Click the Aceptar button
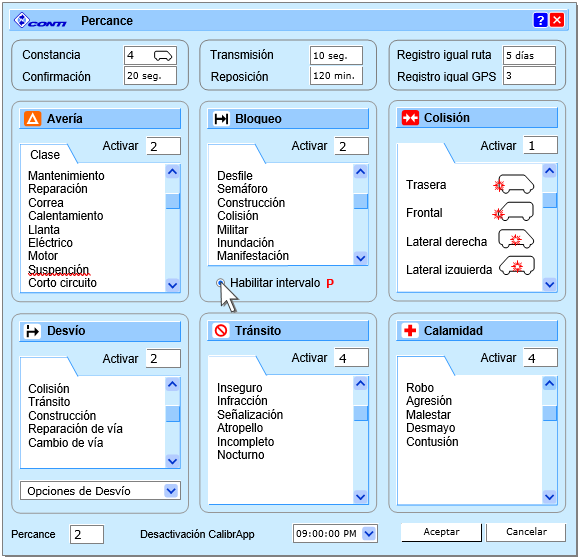The width and height of the screenshot is (579, 558). click(x=441, y=532)
